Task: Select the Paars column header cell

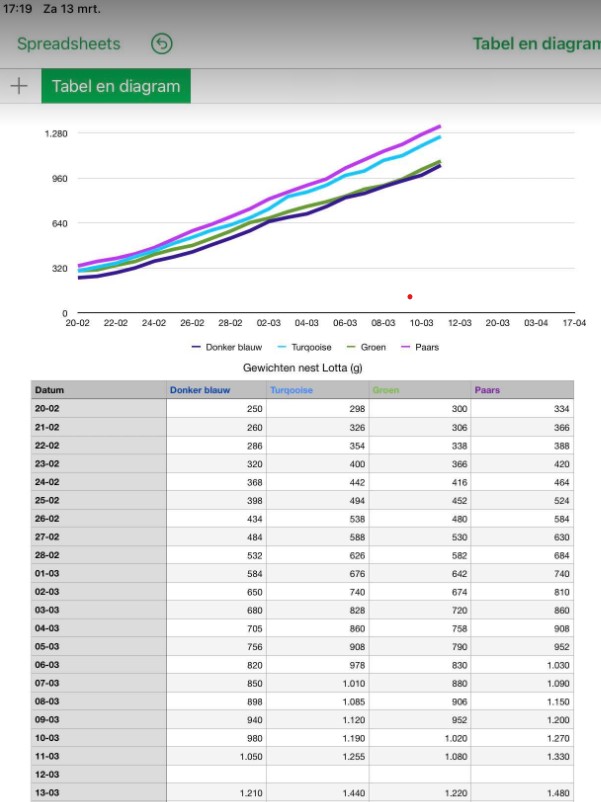Action: (520, 389)
